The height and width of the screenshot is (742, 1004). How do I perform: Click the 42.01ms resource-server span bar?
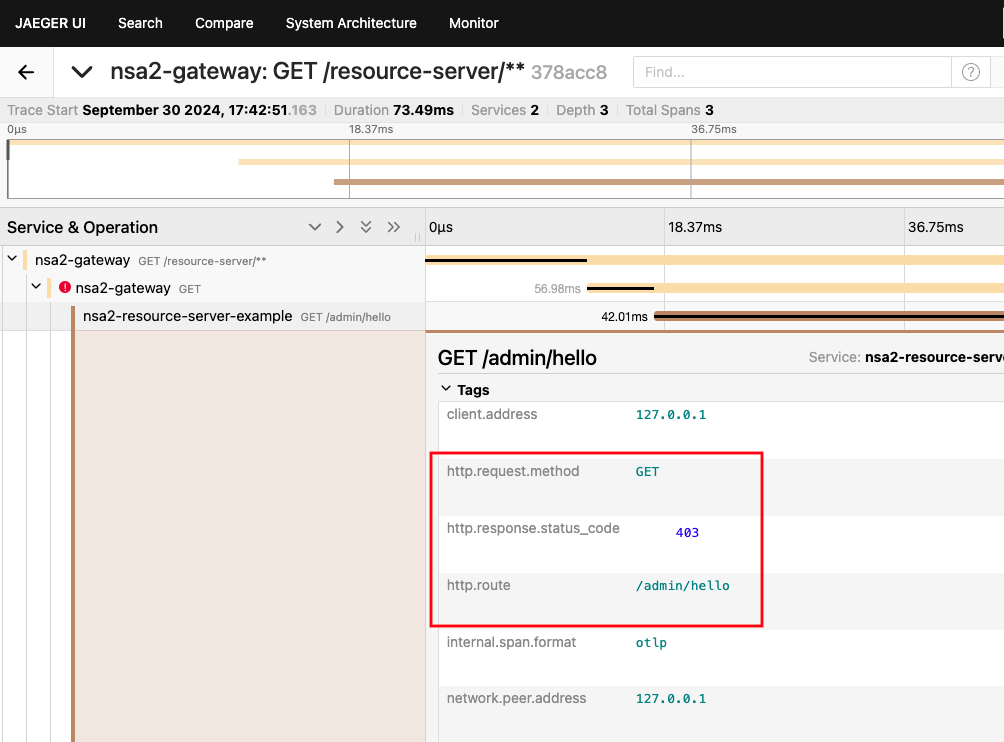(829, 316)
